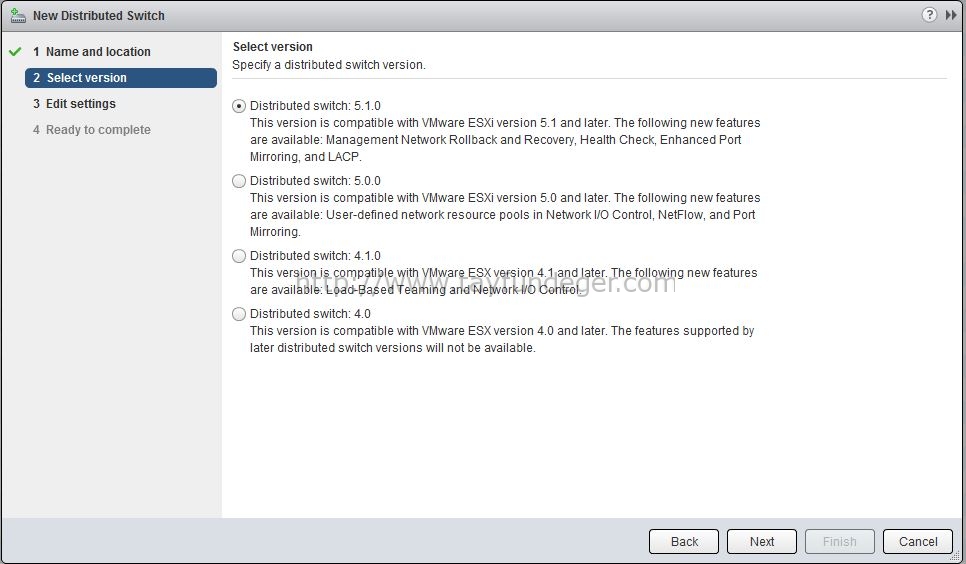Image resolution: width=966 pixels, height=564 pixels.
Task: Click the 'Select version' heading text
Action: tap(272, 47)
